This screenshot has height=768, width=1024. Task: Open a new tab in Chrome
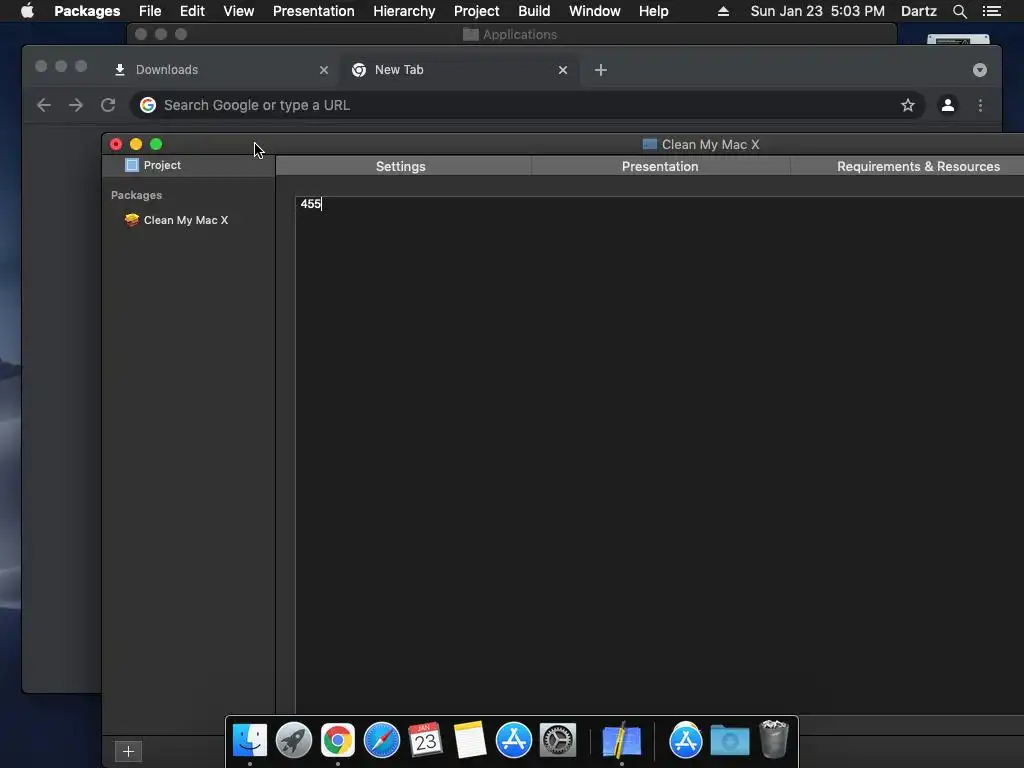click(x=601, y=70)
